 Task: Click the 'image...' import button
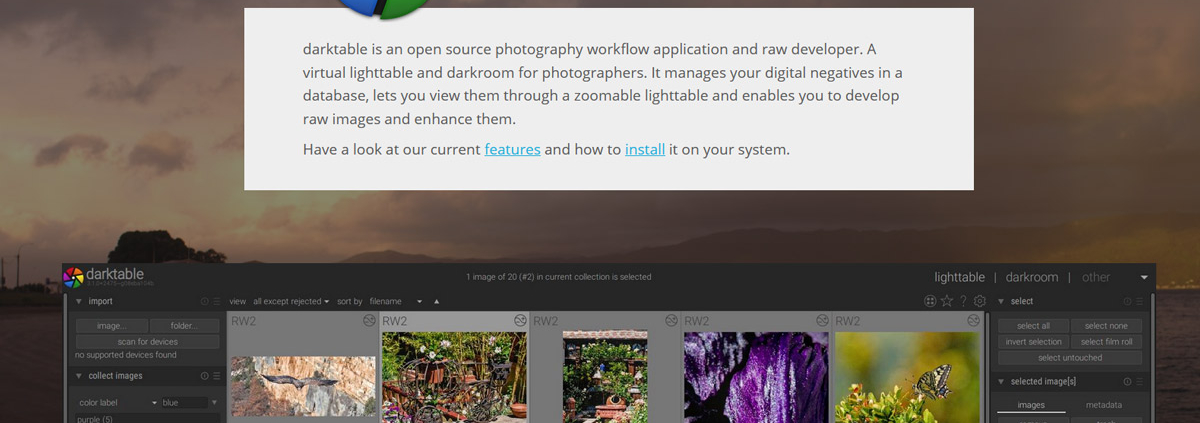point(111,326)
